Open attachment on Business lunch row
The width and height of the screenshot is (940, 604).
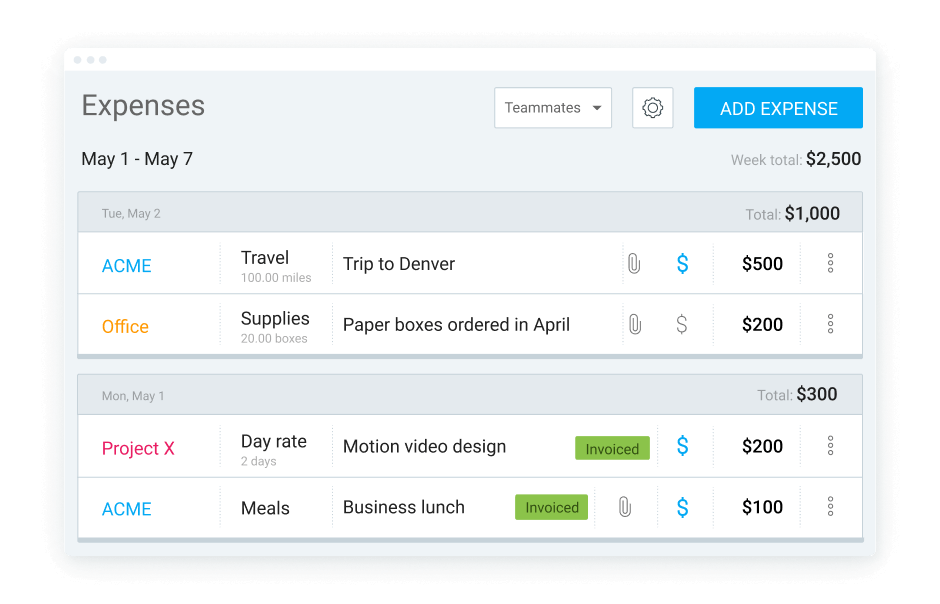coord(625,507)
